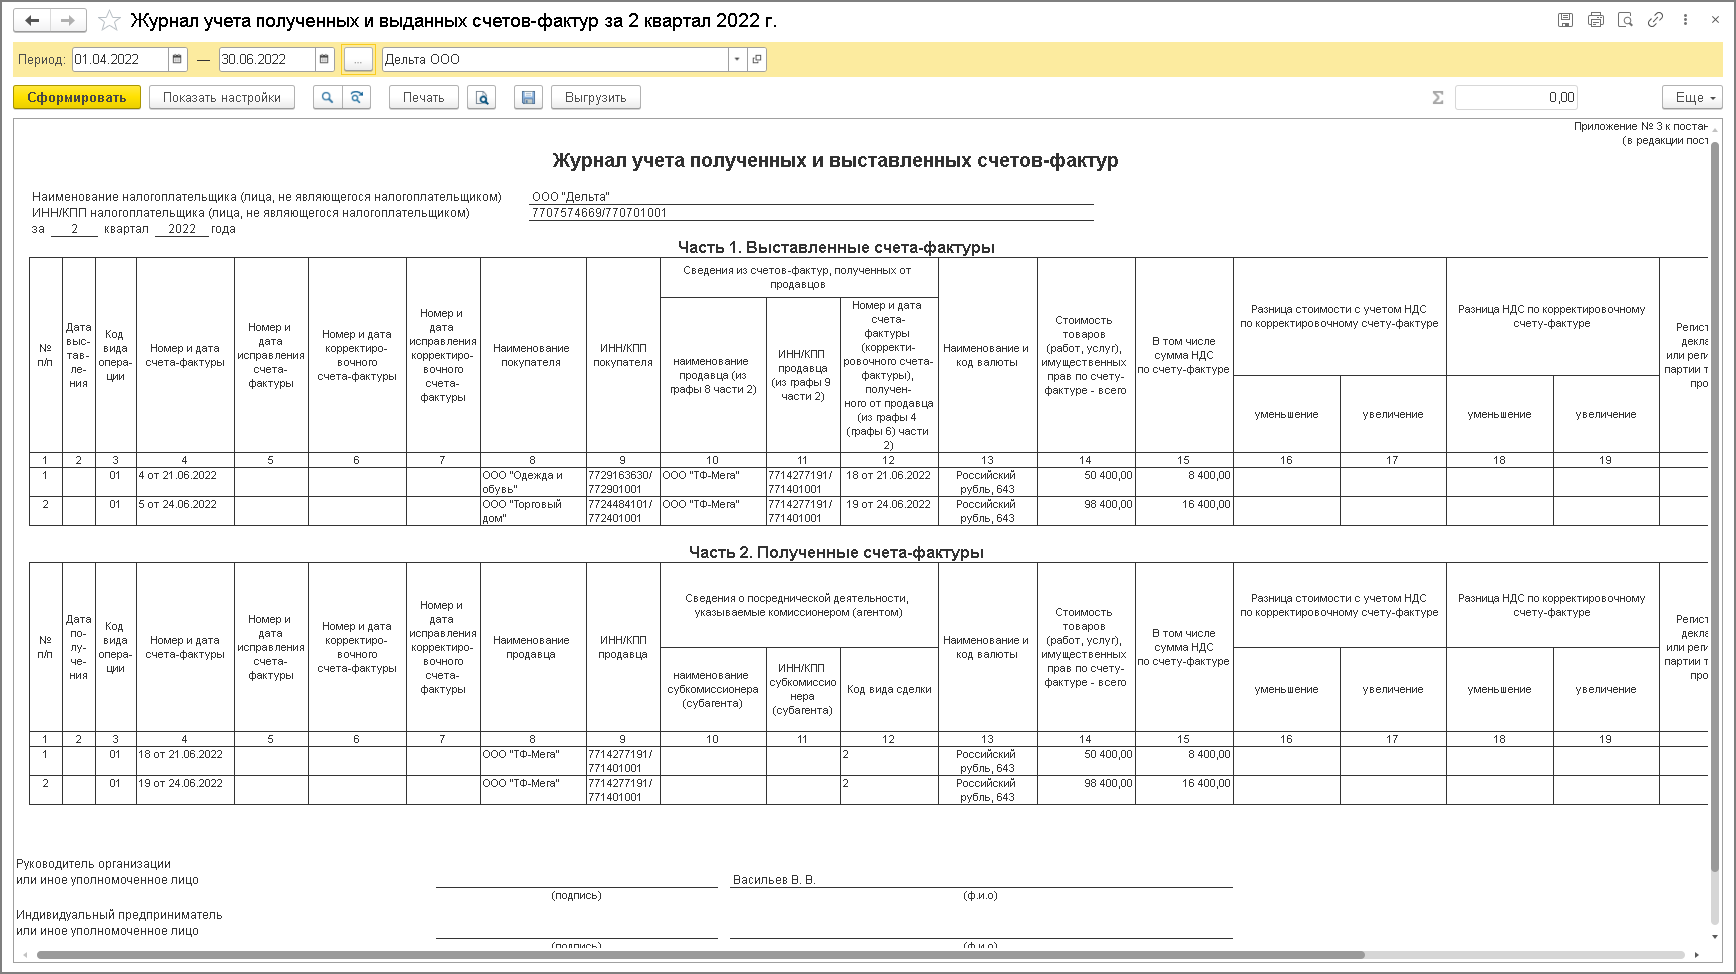The width and height of the screenshot is (1736, 974).
Task: Click the save report diskette toolbar icon
Action: [529, 97]
